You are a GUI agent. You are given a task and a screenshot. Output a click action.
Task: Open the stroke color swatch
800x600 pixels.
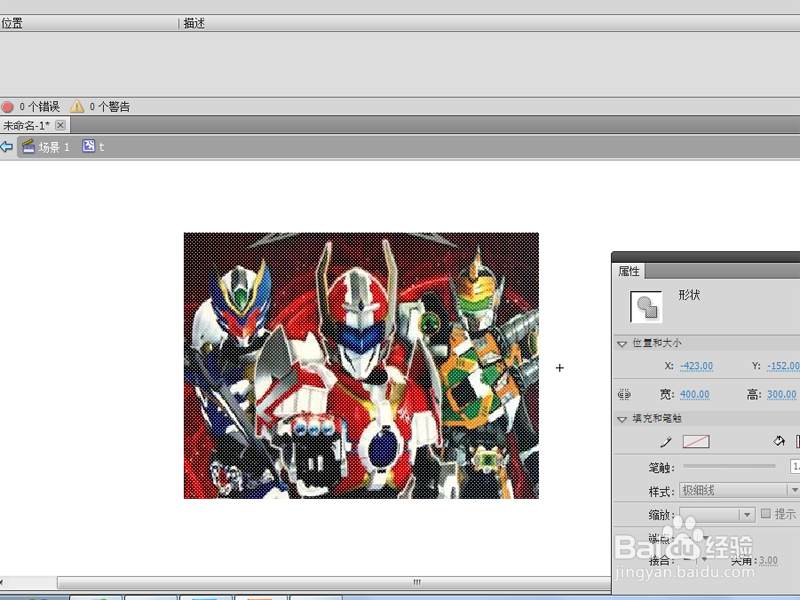click(696, 441)
